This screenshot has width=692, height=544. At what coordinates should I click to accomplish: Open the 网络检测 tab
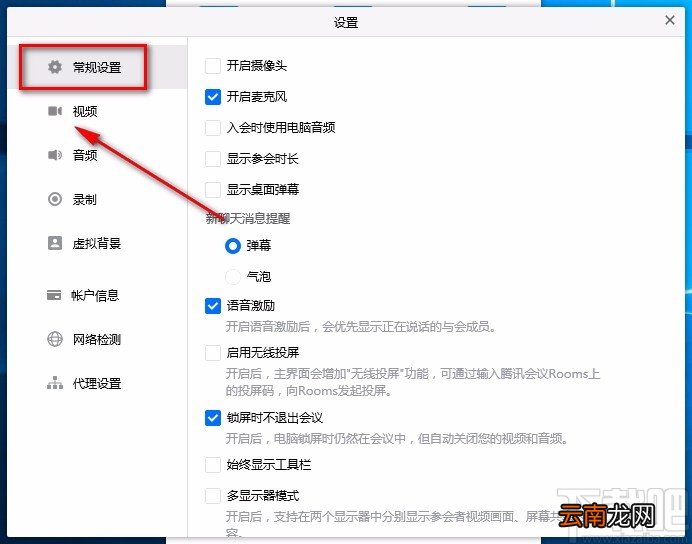click(97, 339)
